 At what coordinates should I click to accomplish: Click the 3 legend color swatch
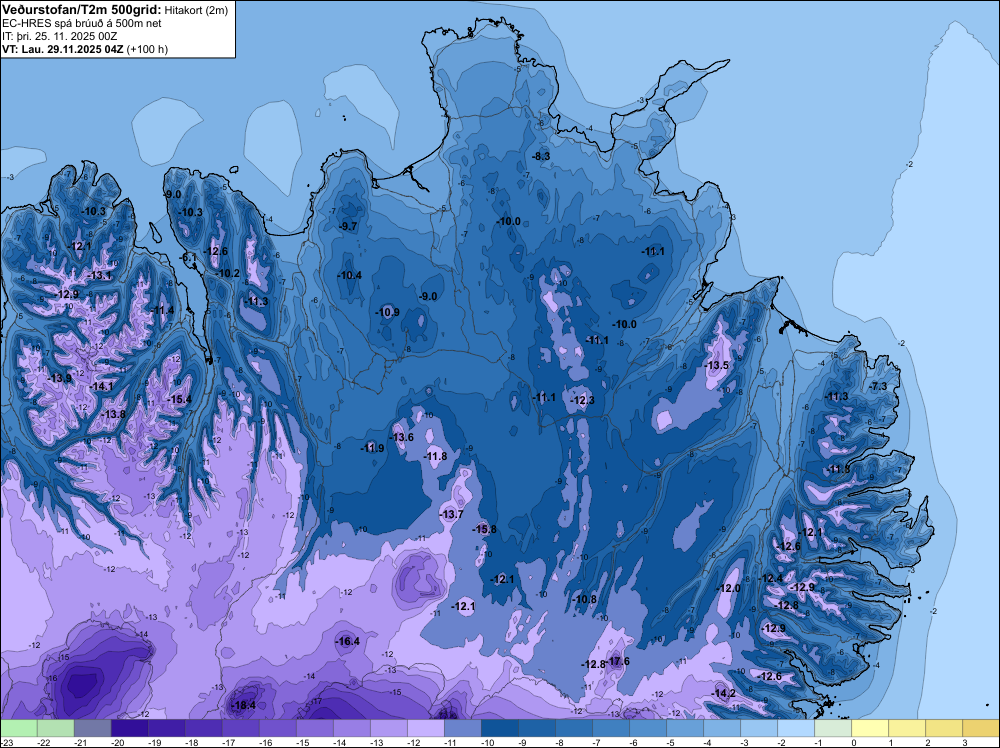point(980,728)
